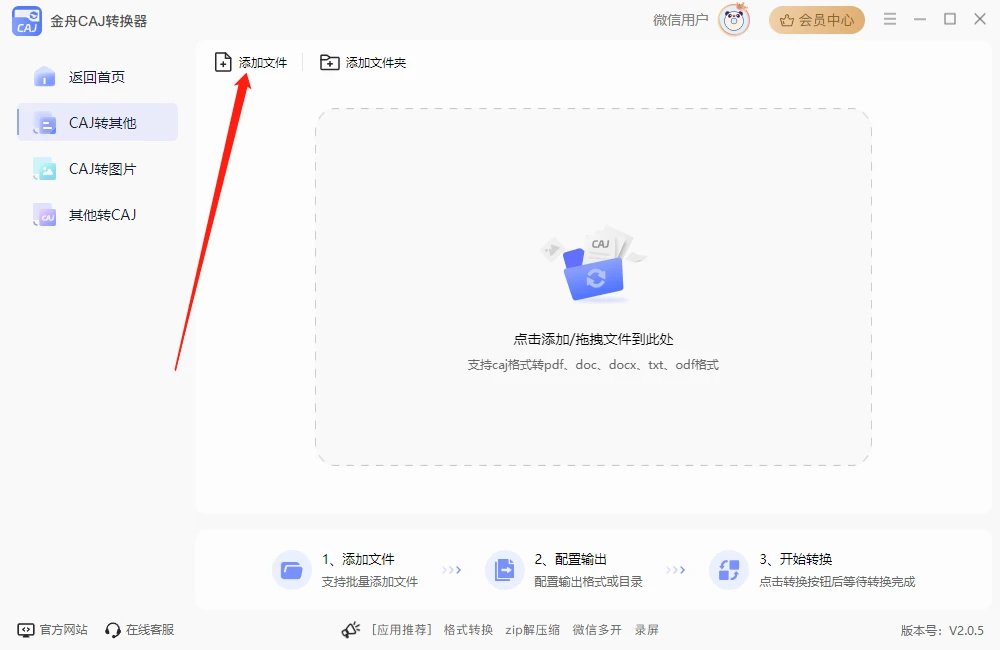
Task: Click the 配置输出格式或目录 description
Action: point(588,582)
